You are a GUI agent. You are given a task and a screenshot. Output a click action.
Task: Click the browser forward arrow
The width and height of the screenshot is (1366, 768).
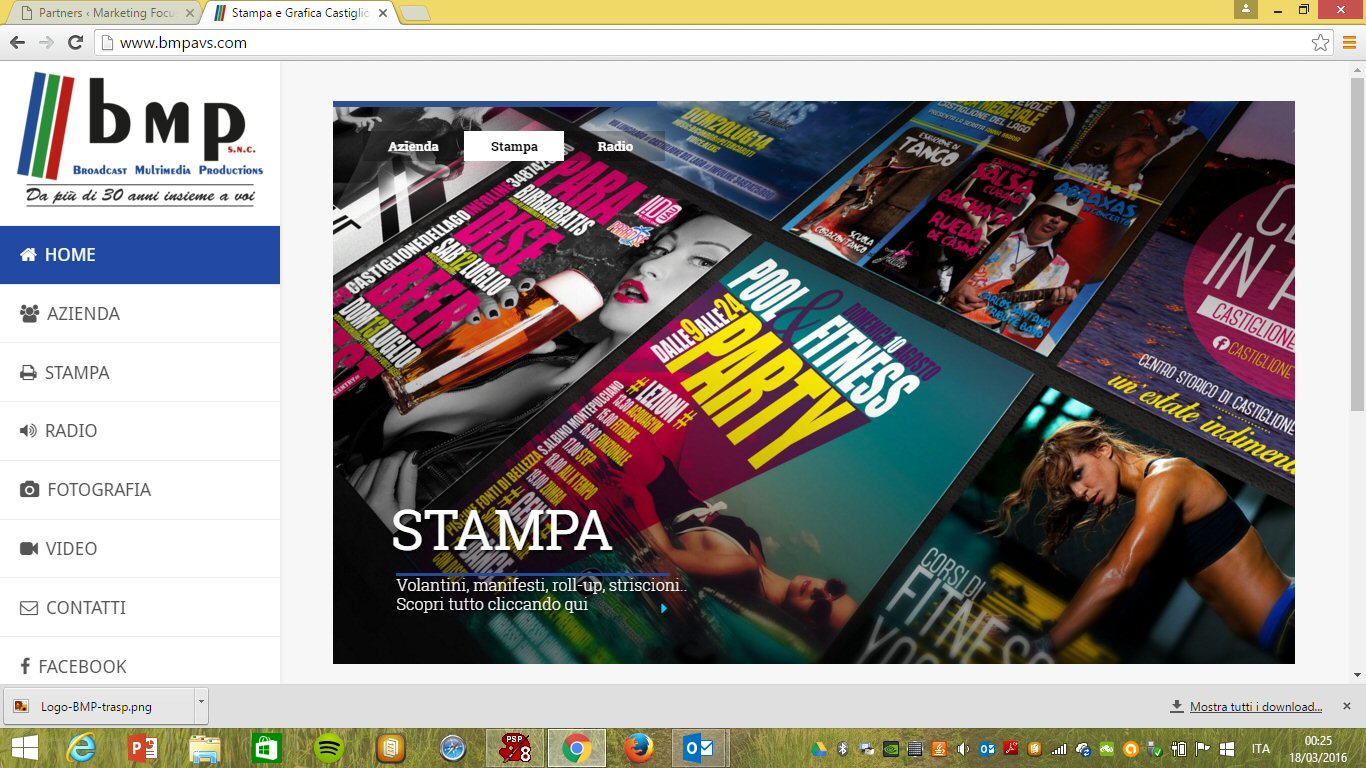[x=46, y=43]
